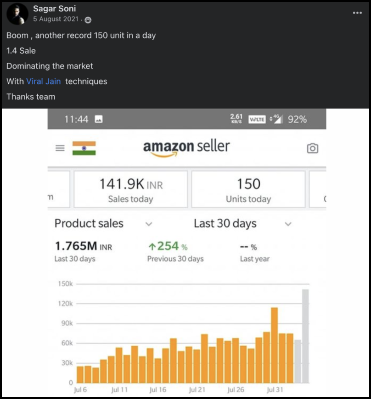Open the three-dot post options menu
Image resolution: width=371 pixels, height=399 pixels.
357,13
